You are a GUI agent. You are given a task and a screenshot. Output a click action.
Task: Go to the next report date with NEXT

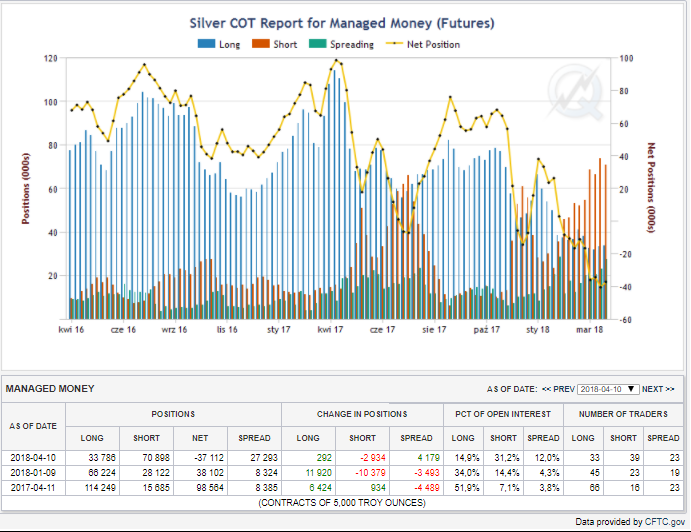[658, 389]
